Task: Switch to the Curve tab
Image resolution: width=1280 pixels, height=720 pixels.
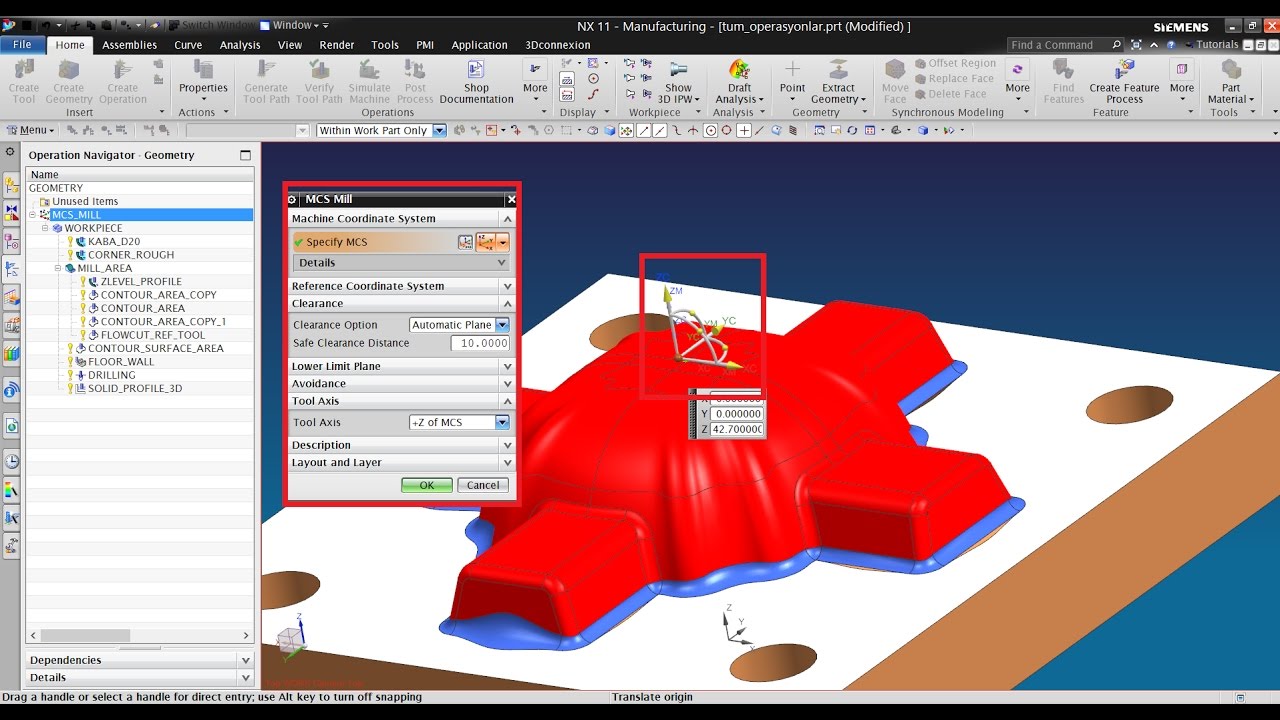Action: (188, 45)
